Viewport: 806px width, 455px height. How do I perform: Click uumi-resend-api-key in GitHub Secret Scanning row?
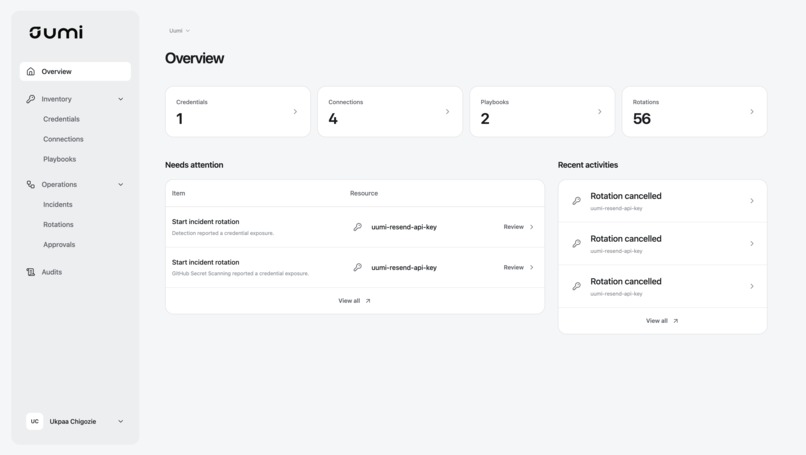pyautogui.click(x=404, y=267)
